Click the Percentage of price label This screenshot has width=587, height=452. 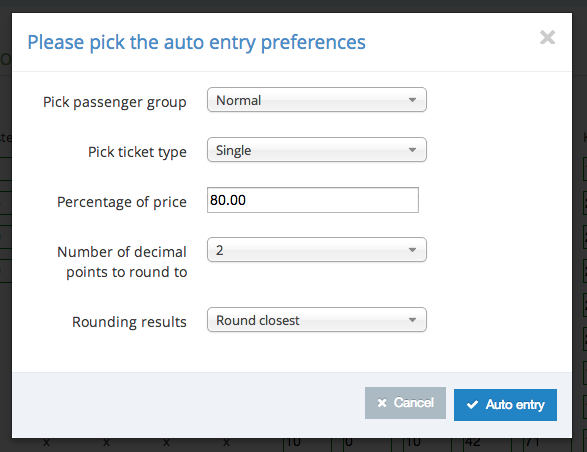coord(122,202)
